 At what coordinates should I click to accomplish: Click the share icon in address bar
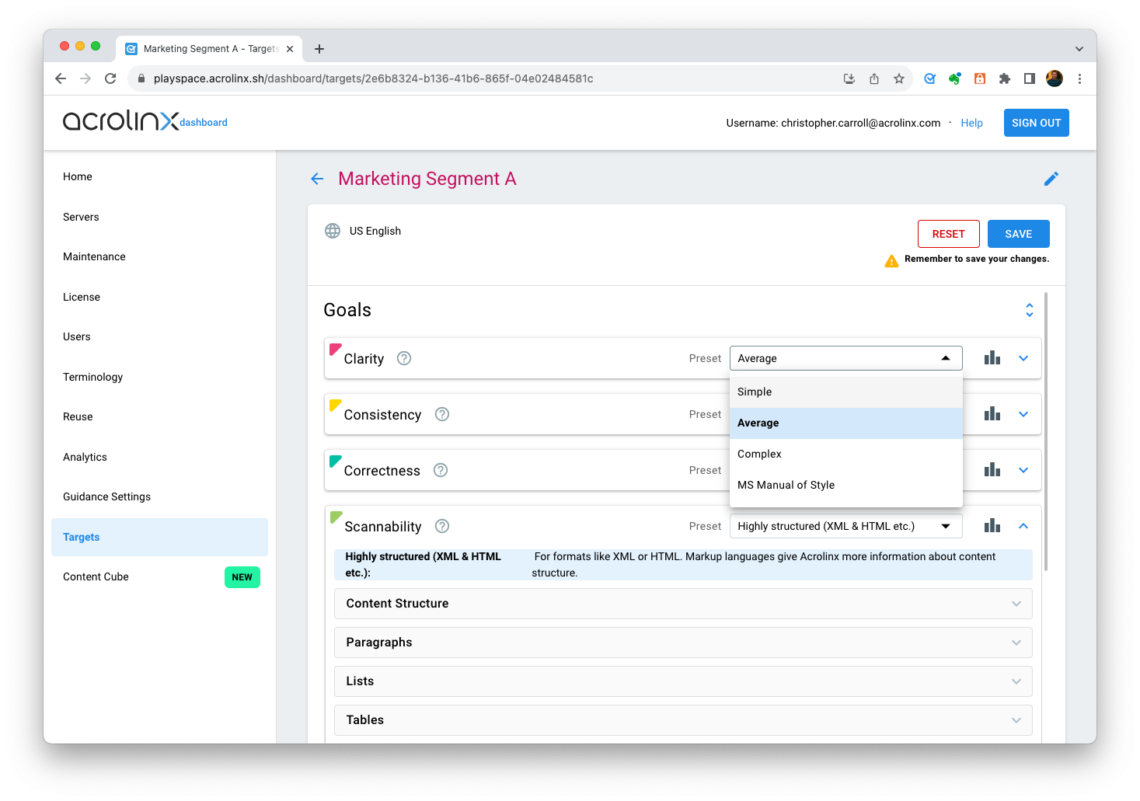[x=874, y=79]
